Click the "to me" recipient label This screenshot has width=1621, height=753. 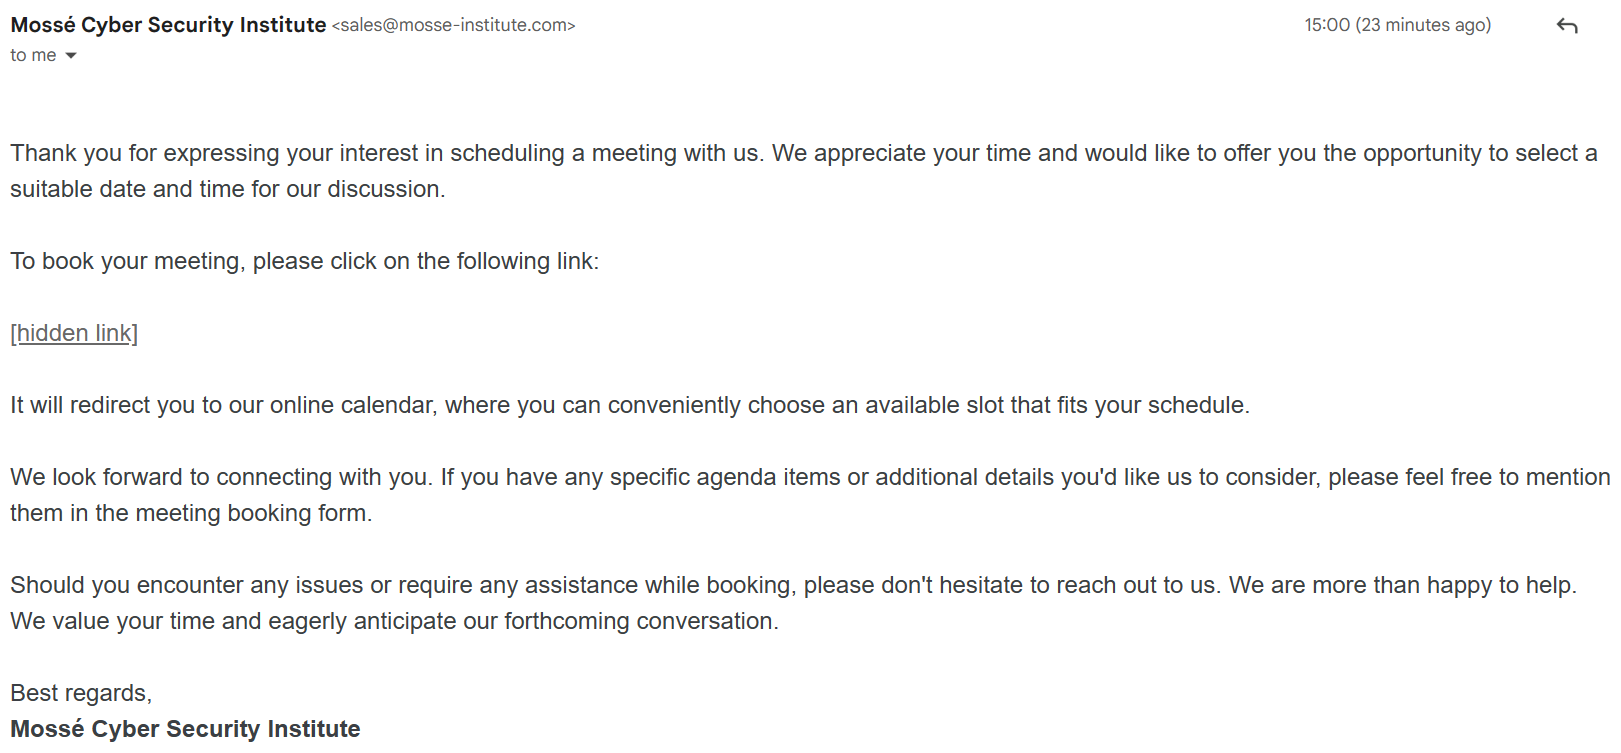33,56
